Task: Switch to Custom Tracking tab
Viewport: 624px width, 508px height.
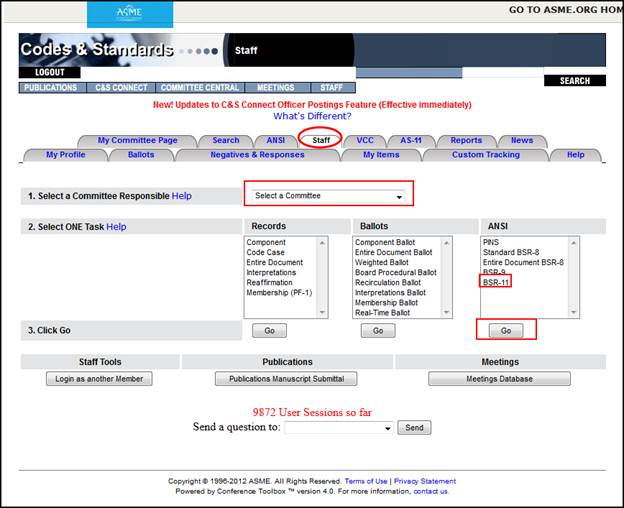Action: (486, 155)
